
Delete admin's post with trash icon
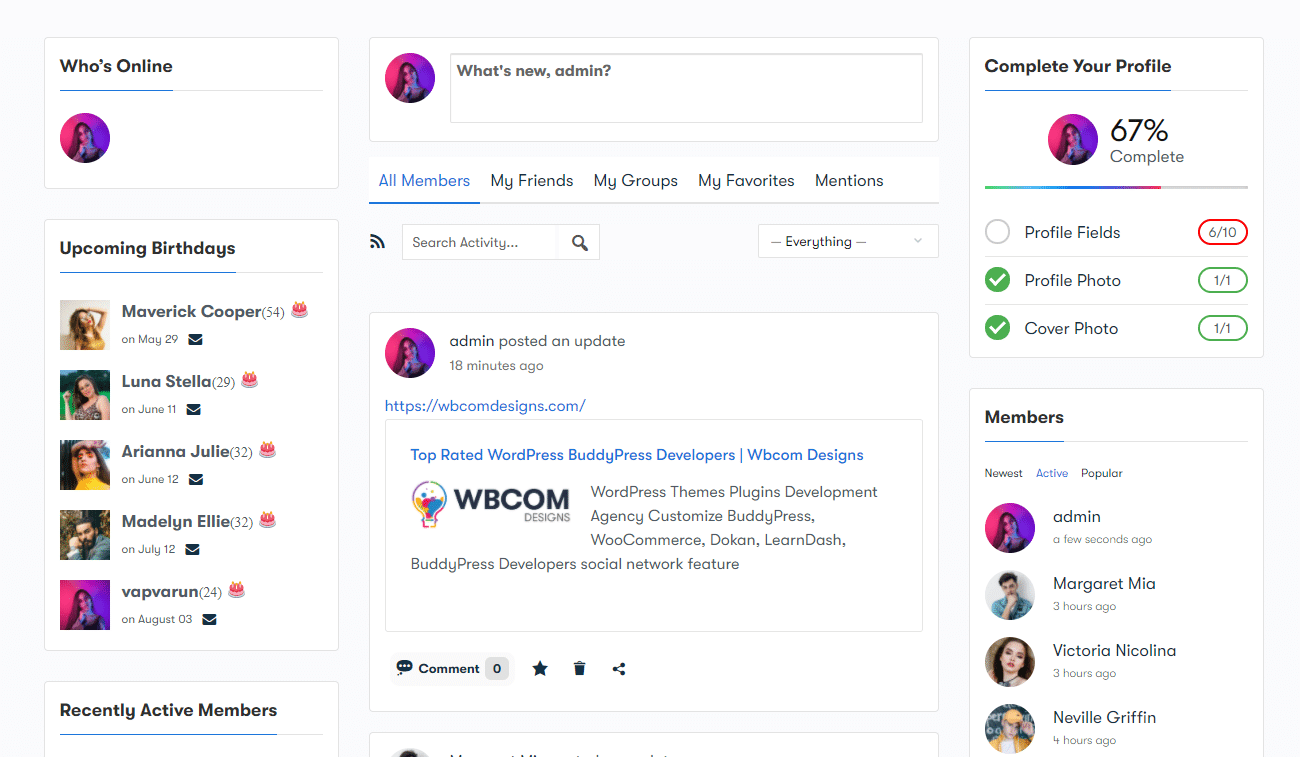point(579,669)
